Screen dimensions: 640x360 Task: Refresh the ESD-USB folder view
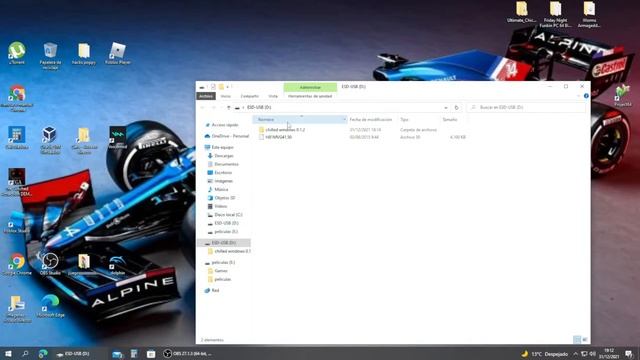pyautogui.click(x=456, y=107)
